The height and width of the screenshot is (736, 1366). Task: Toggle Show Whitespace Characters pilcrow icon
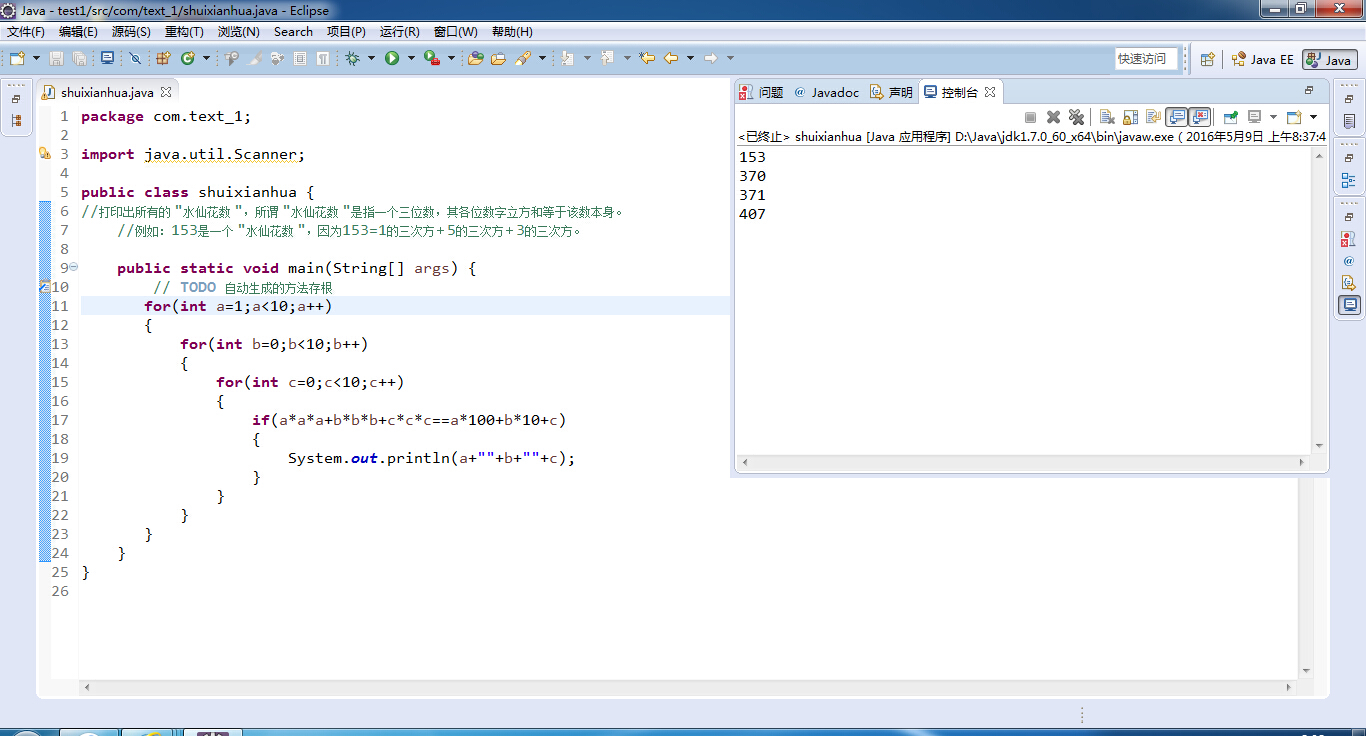(322, 58)
